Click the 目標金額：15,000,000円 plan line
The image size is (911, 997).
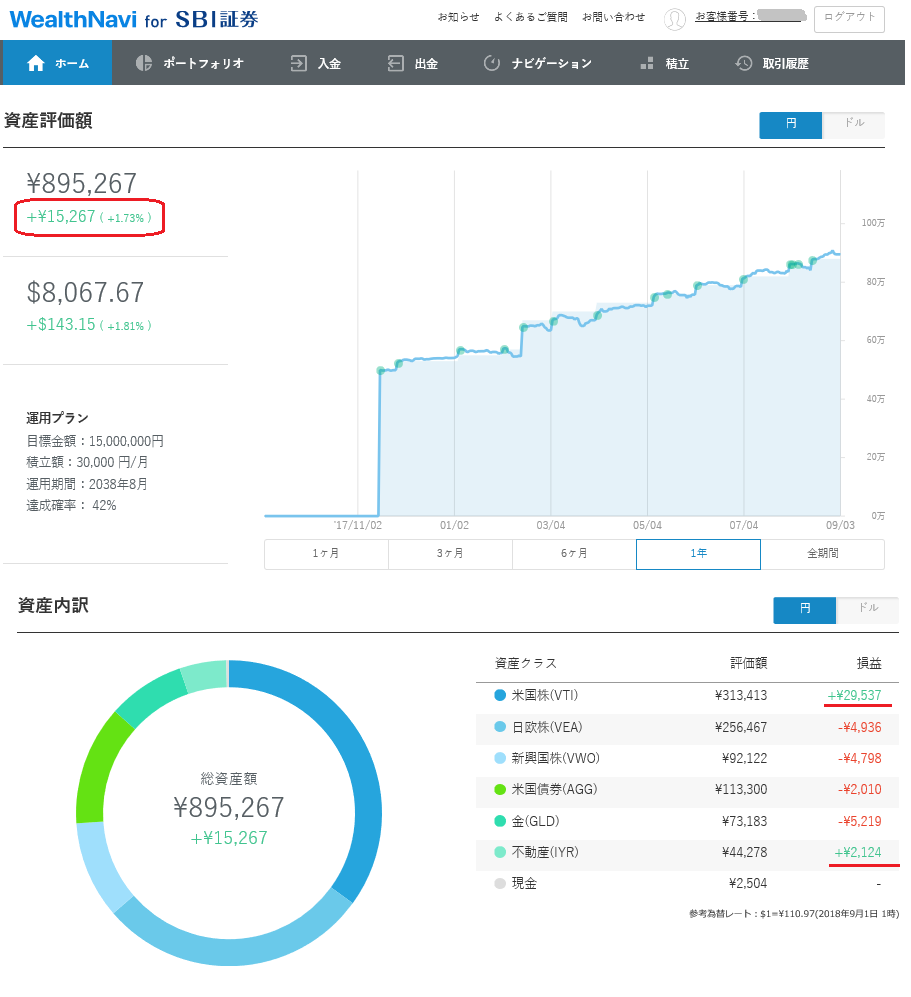[95, 441]
